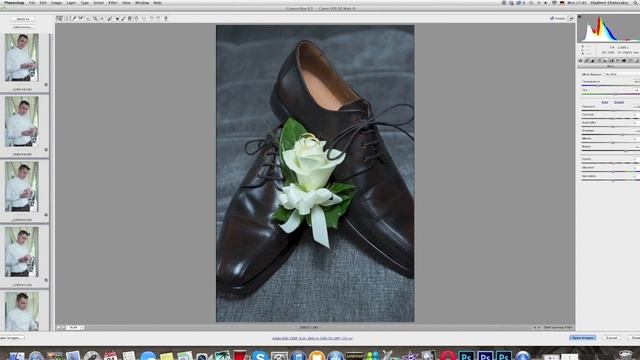Open Skype from the dock

(260, 356)
